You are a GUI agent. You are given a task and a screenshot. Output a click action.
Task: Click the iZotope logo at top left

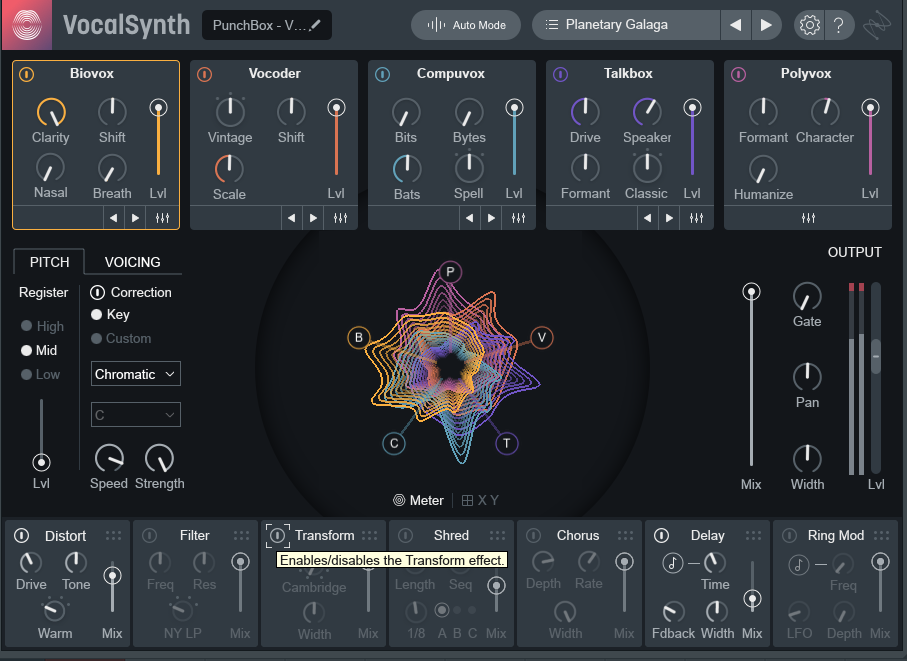coord(27,25)
